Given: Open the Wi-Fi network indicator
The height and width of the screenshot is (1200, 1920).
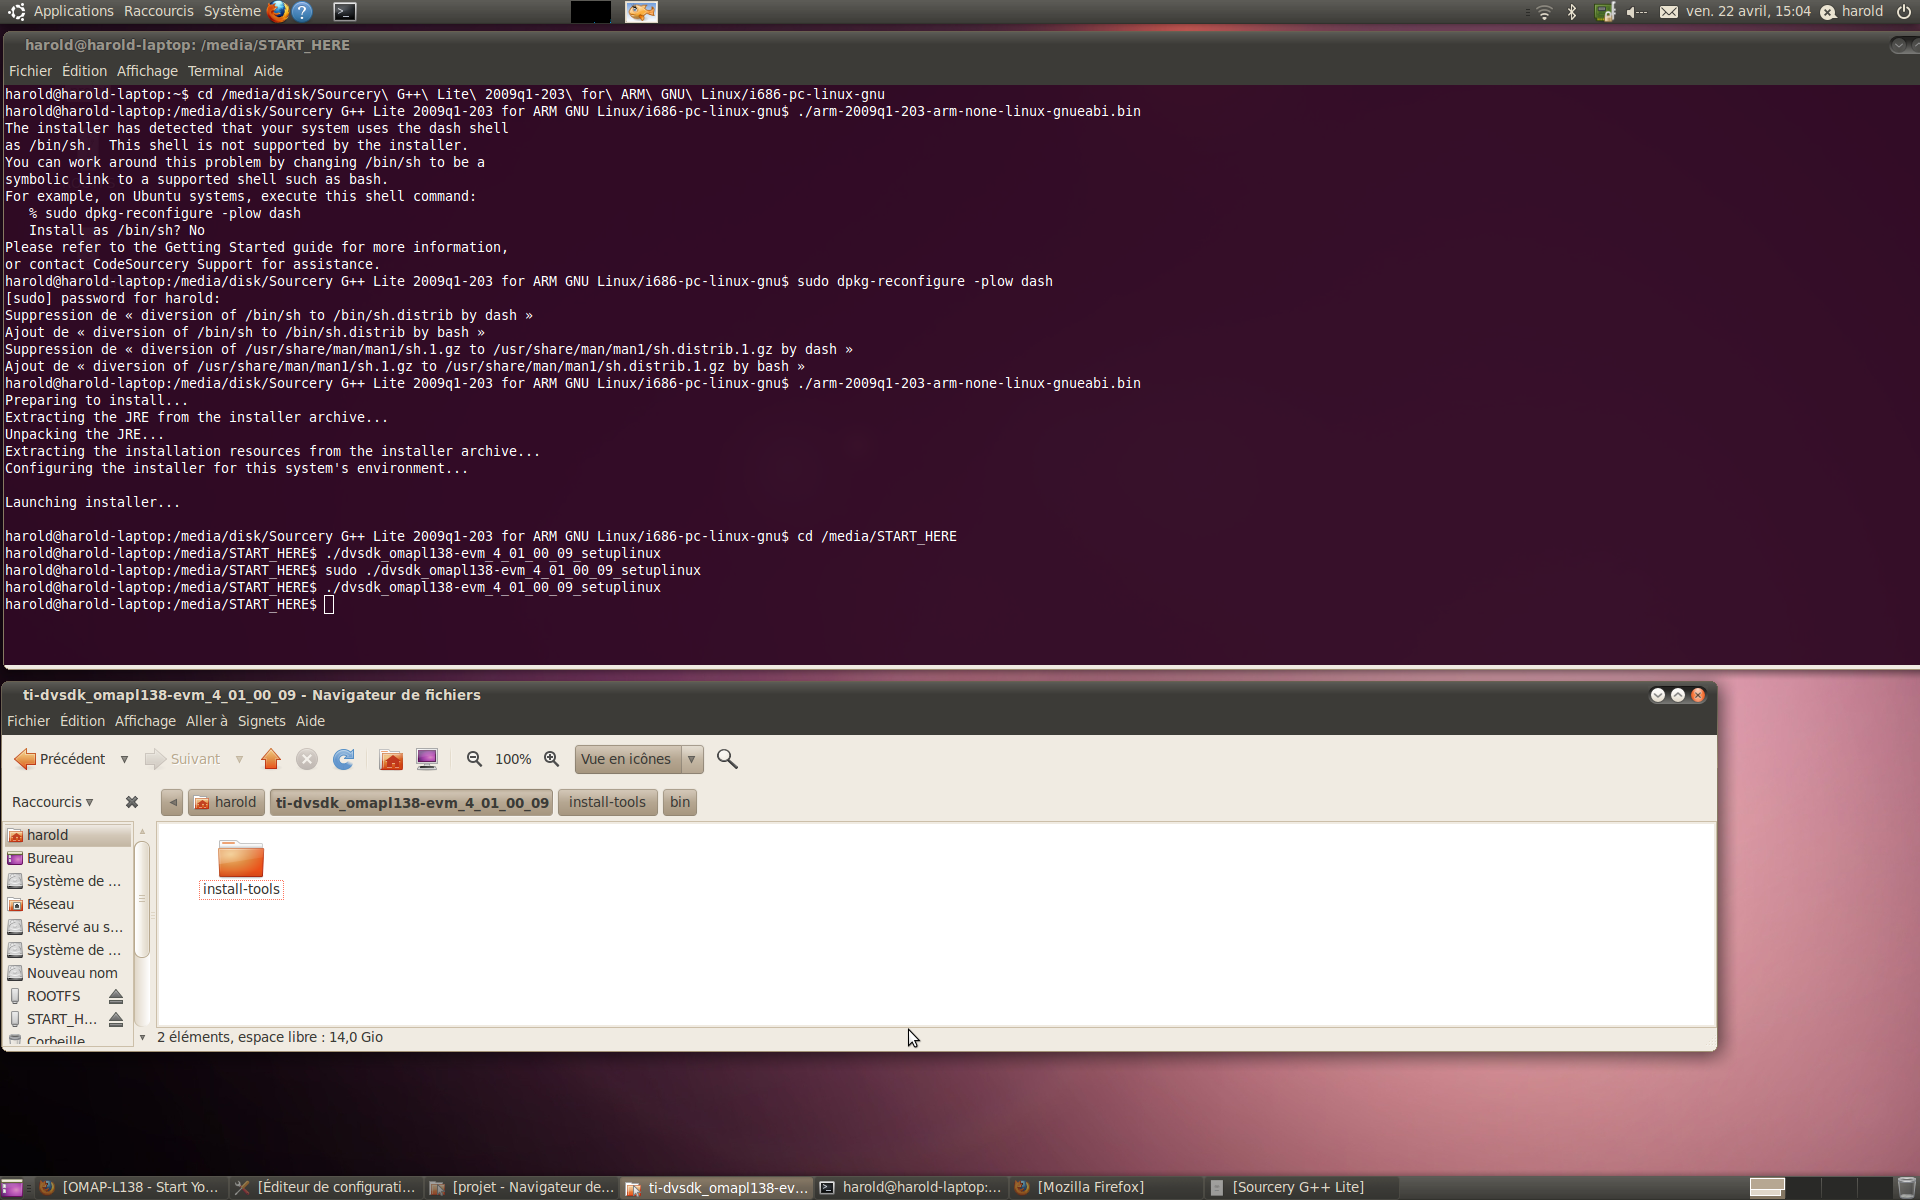Looking at the screenshot, I should coord(1544,12).
